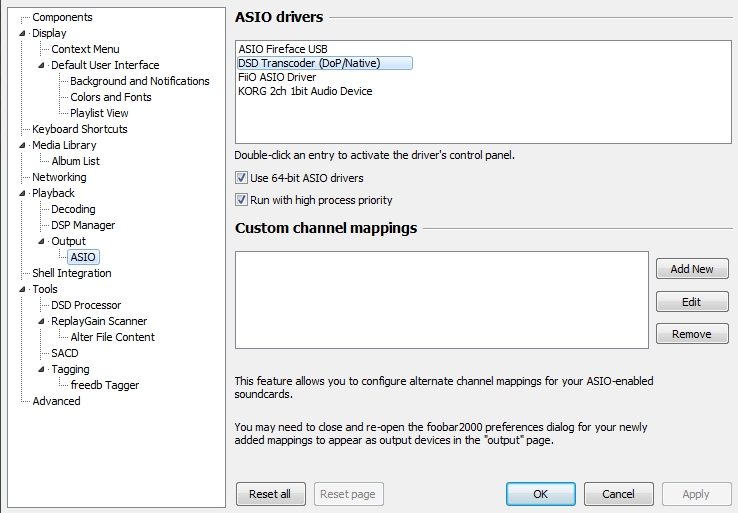This screenshot has width=738, height=513.
Task: Select ASIO Fireface USB driver
Action: point(282,49)
